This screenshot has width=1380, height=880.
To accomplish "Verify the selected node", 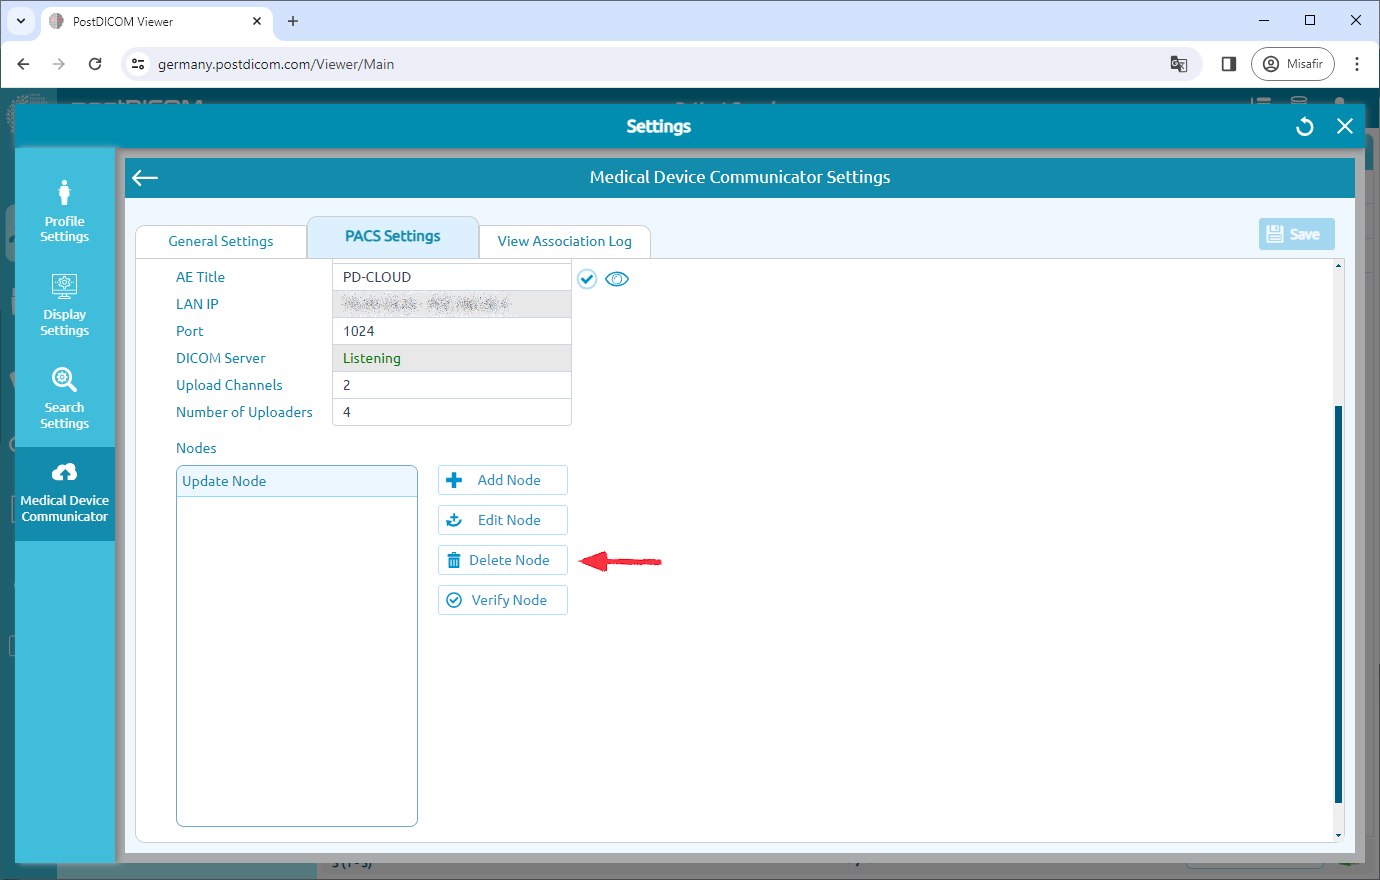I will pyautogui.click(x=502, y=599).
